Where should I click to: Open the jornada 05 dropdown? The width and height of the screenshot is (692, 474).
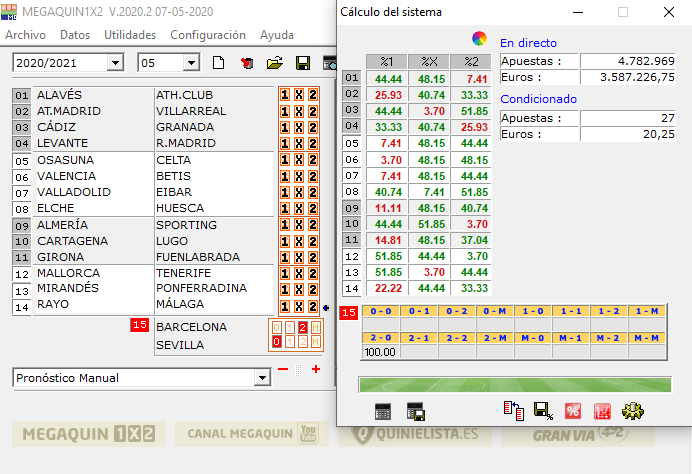(x=191, y=63)
